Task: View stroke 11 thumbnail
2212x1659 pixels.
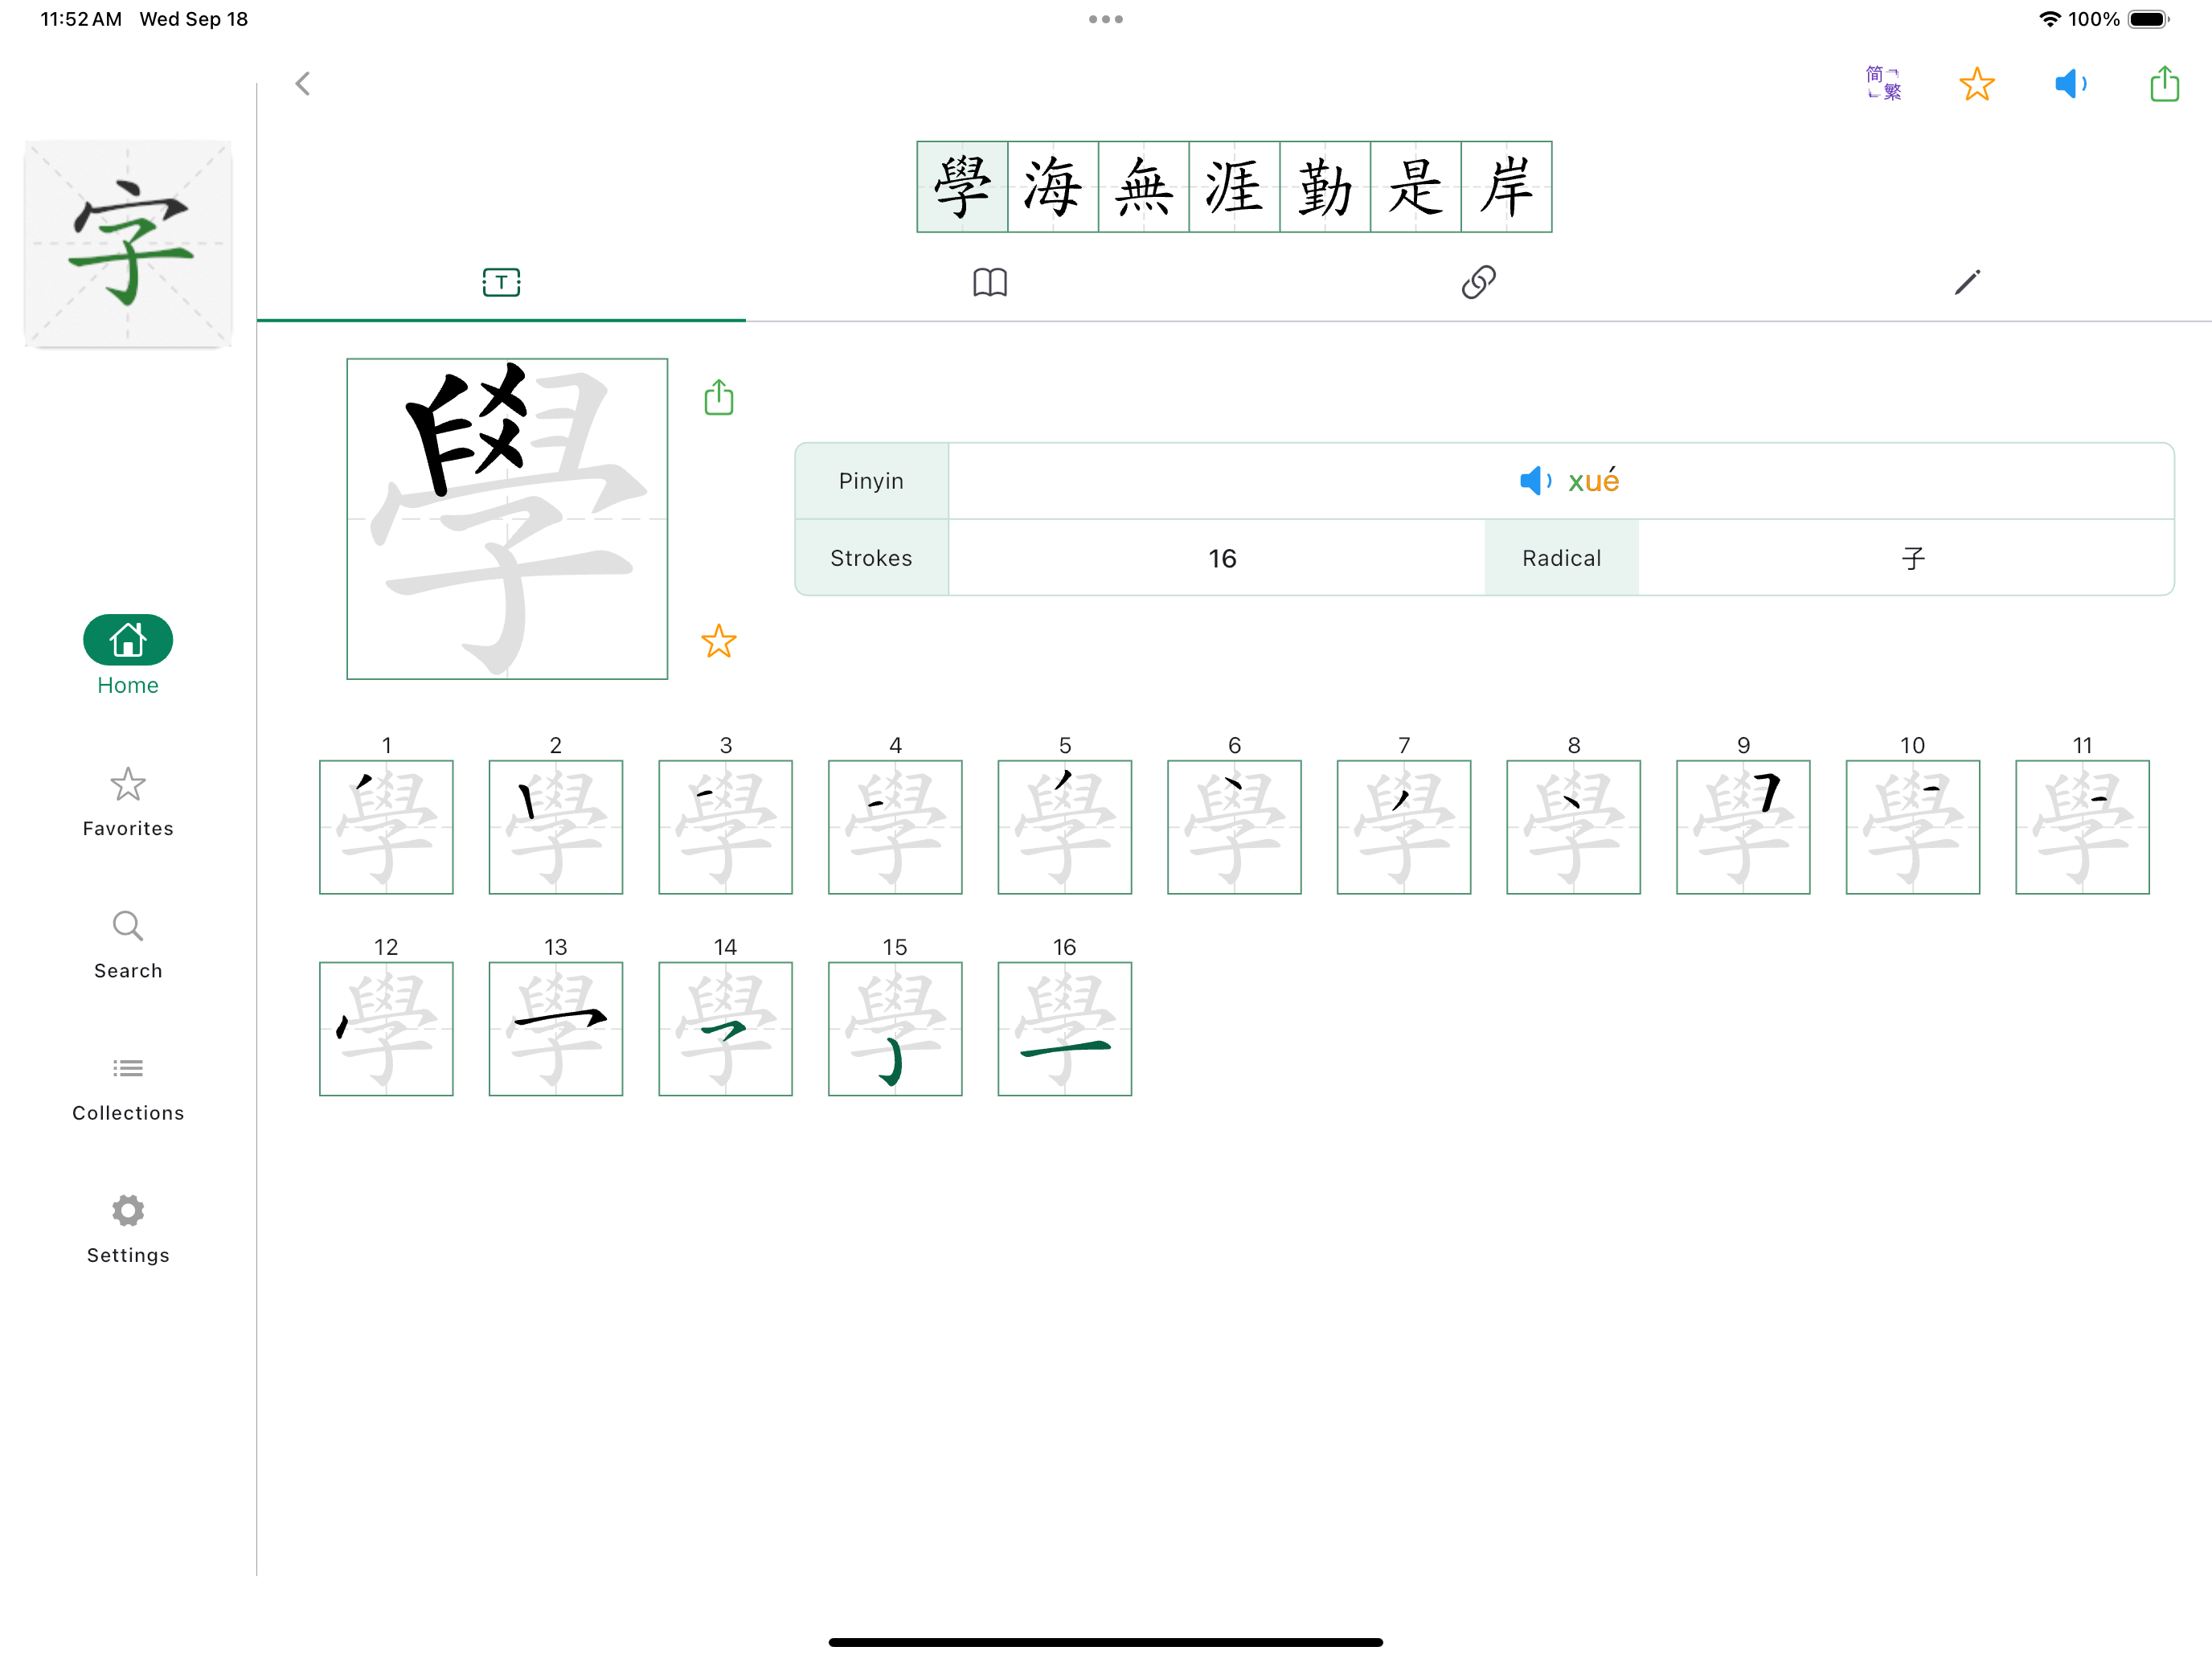Action: click(x=2083, y=827)
